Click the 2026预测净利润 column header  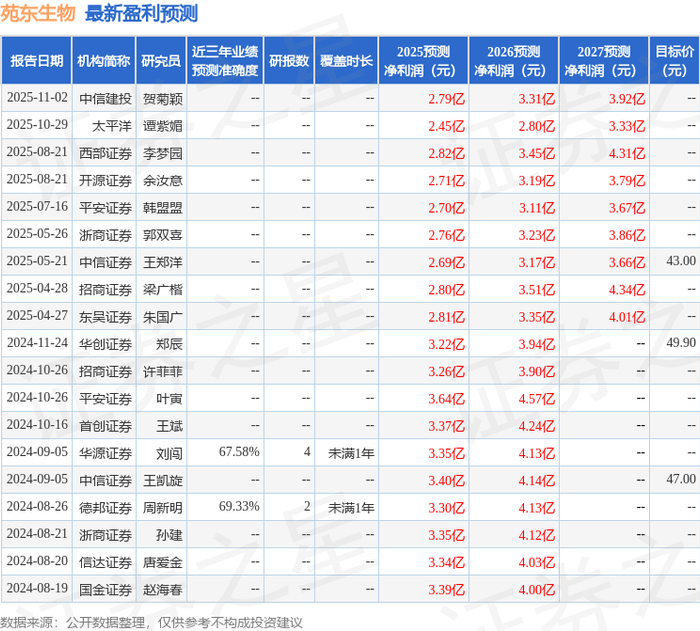point(513,61)
